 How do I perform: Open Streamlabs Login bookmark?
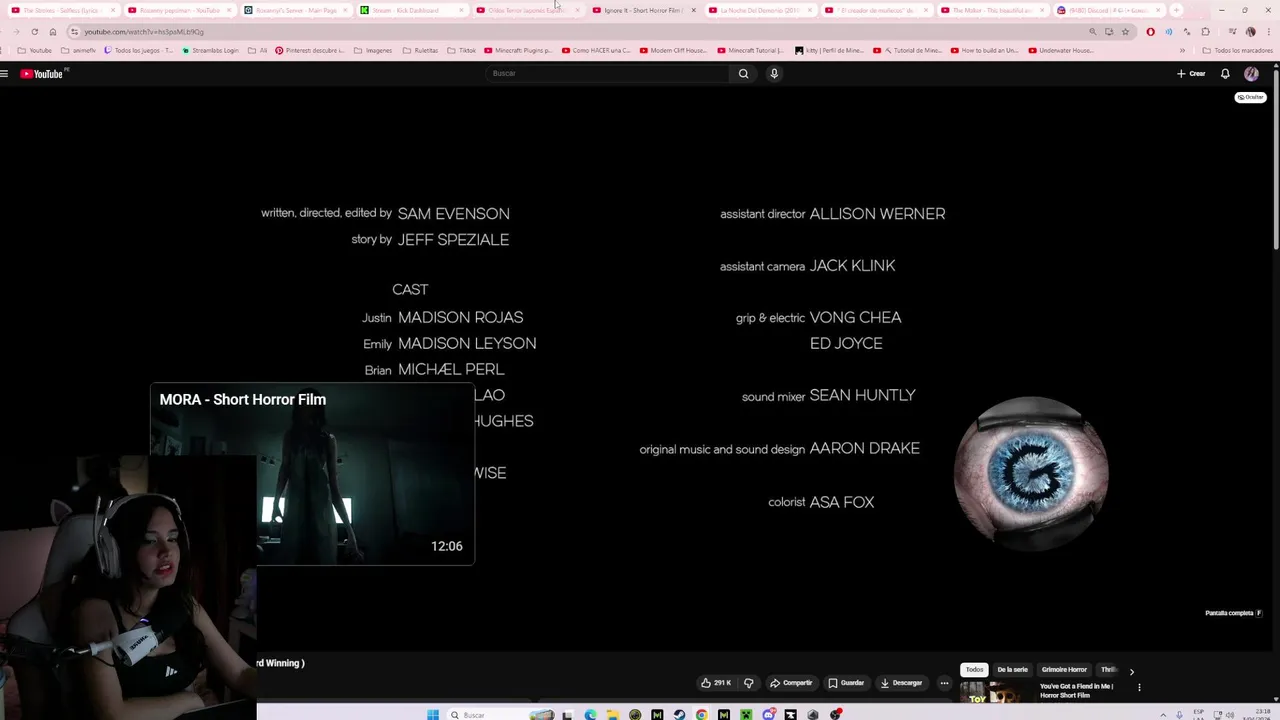(x=210, y=50)
